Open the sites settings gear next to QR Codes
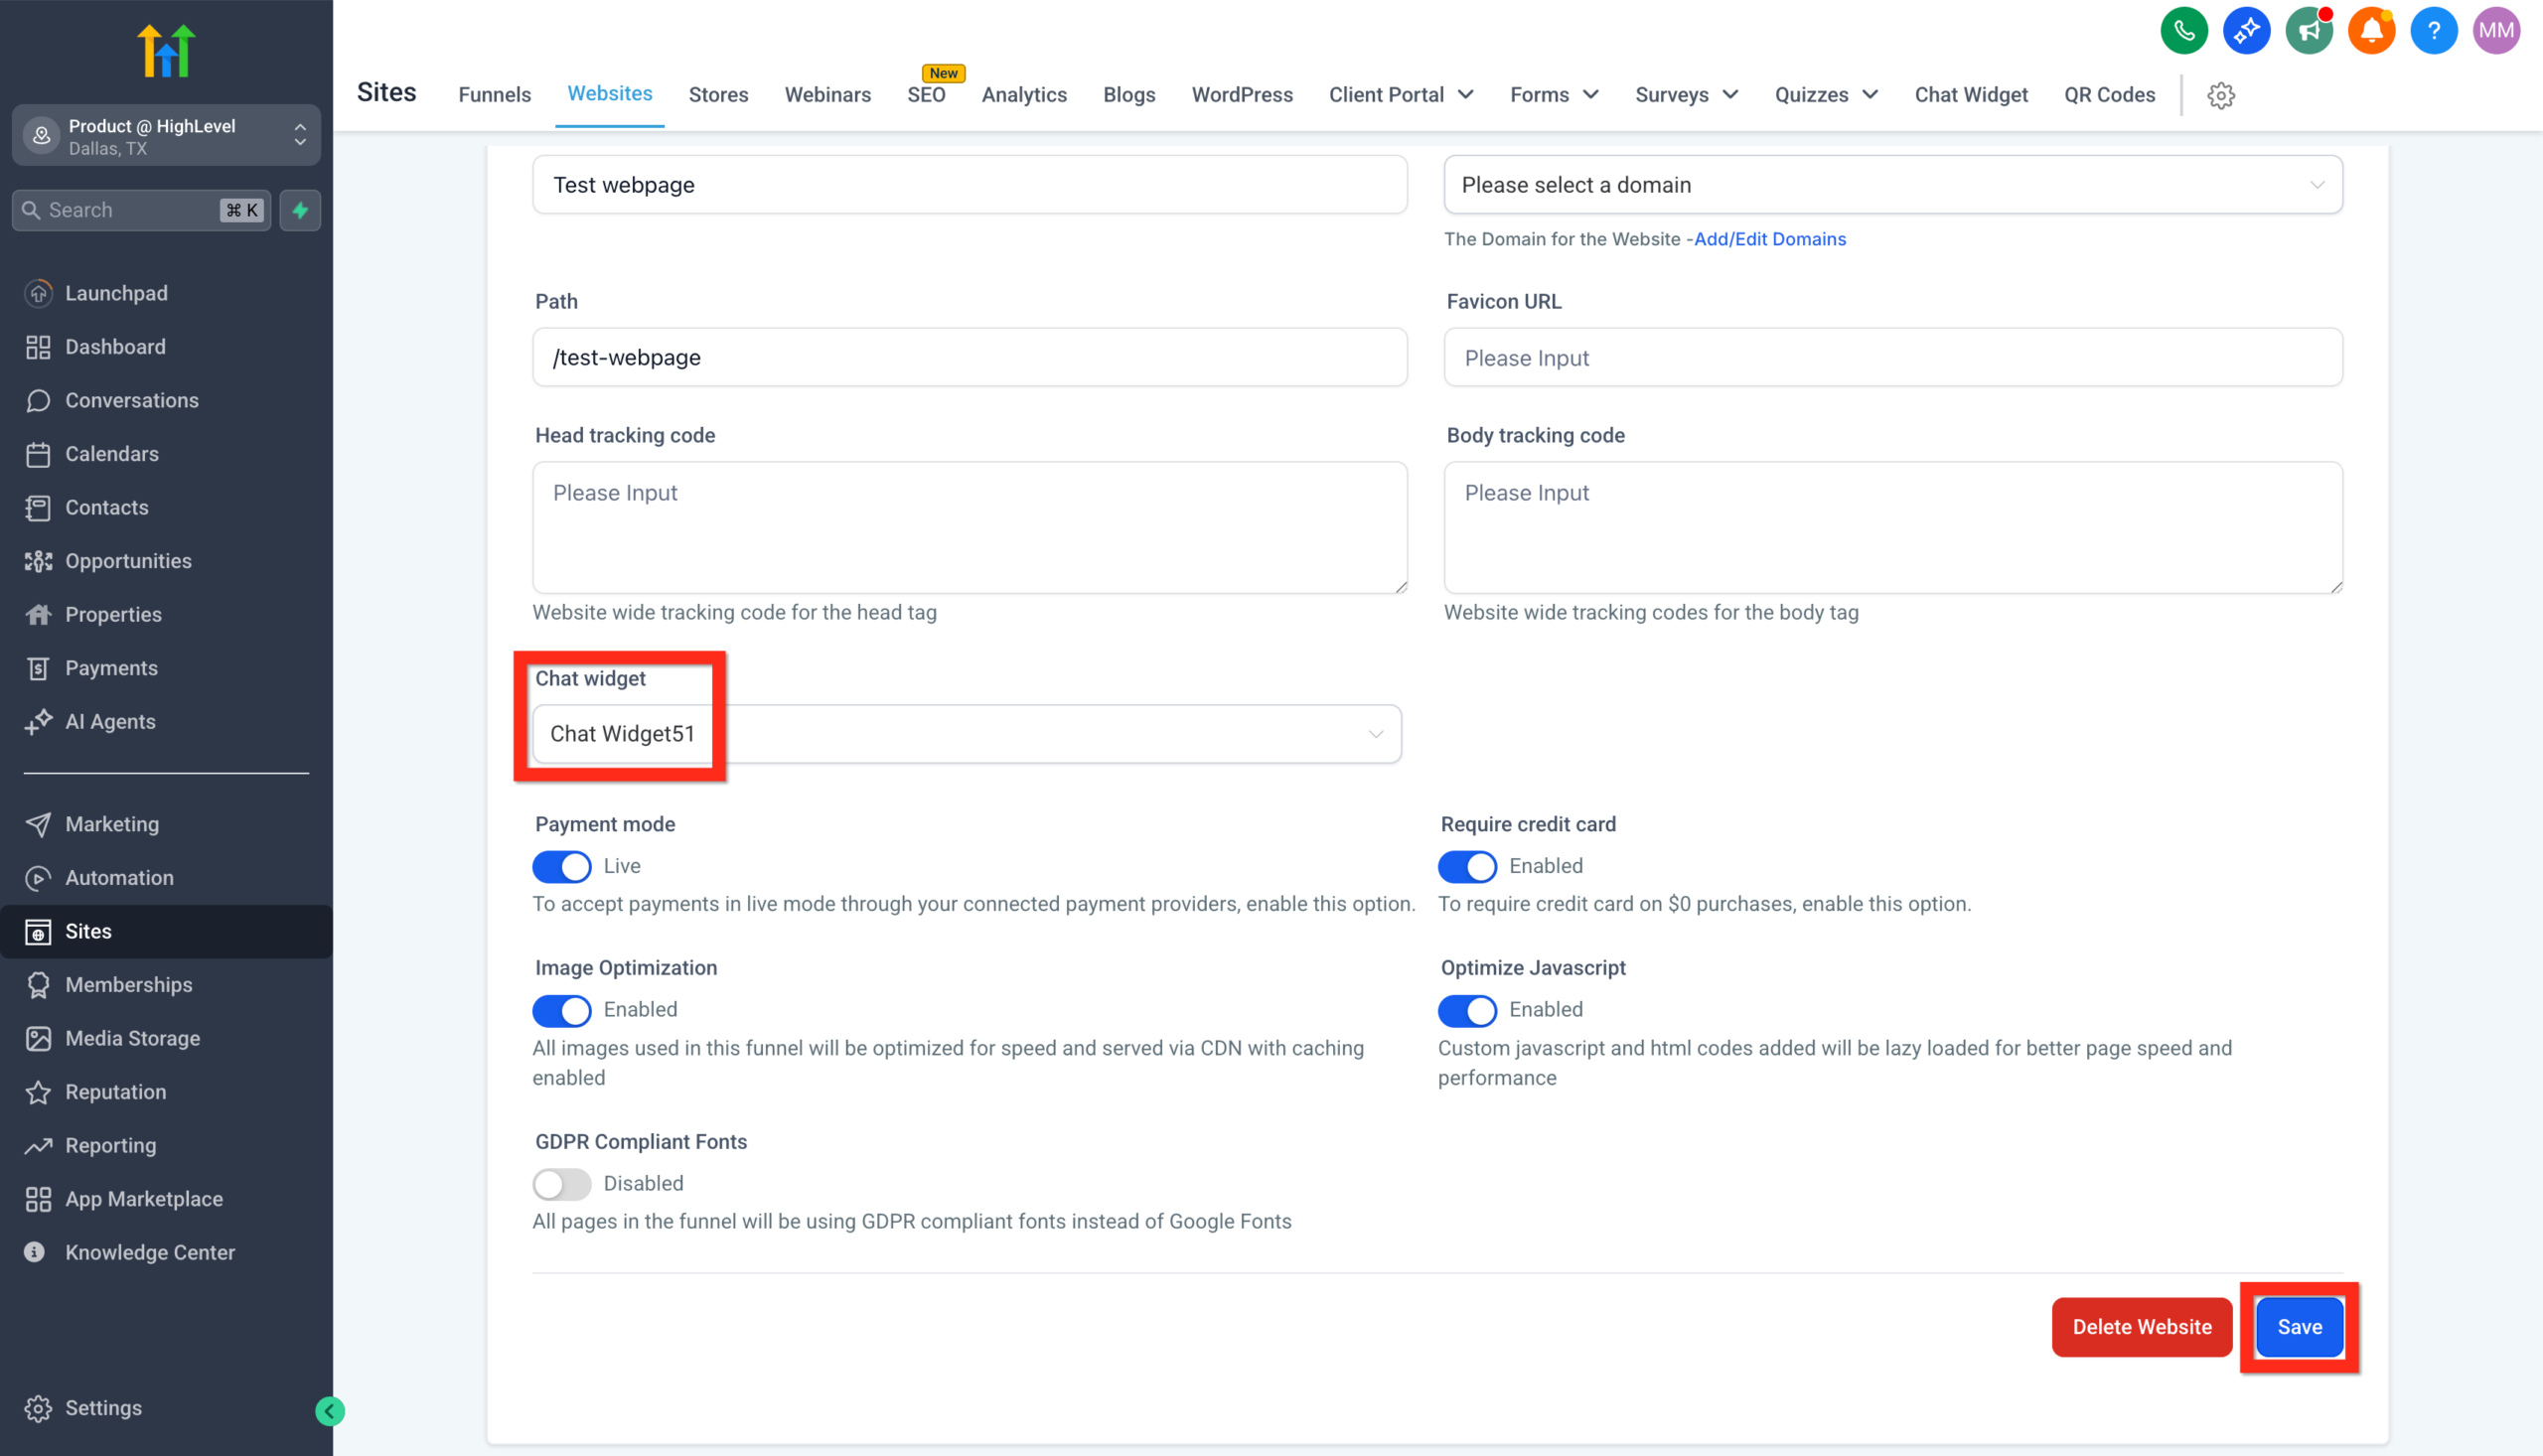The image size is (2543, 1456). (x=2221, y=95)
